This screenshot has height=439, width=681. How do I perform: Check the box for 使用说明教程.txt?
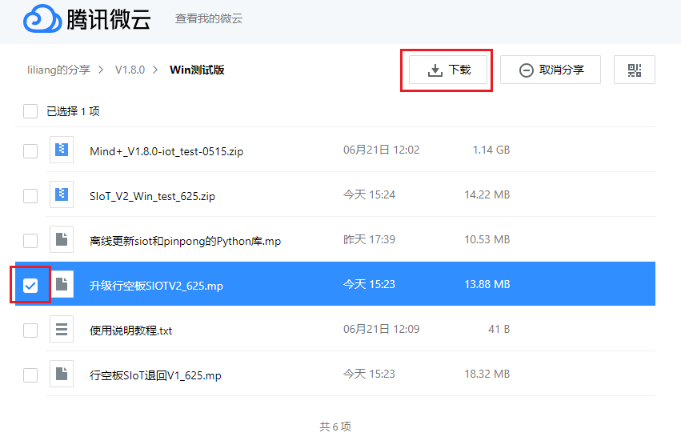[x=30, y=330]
